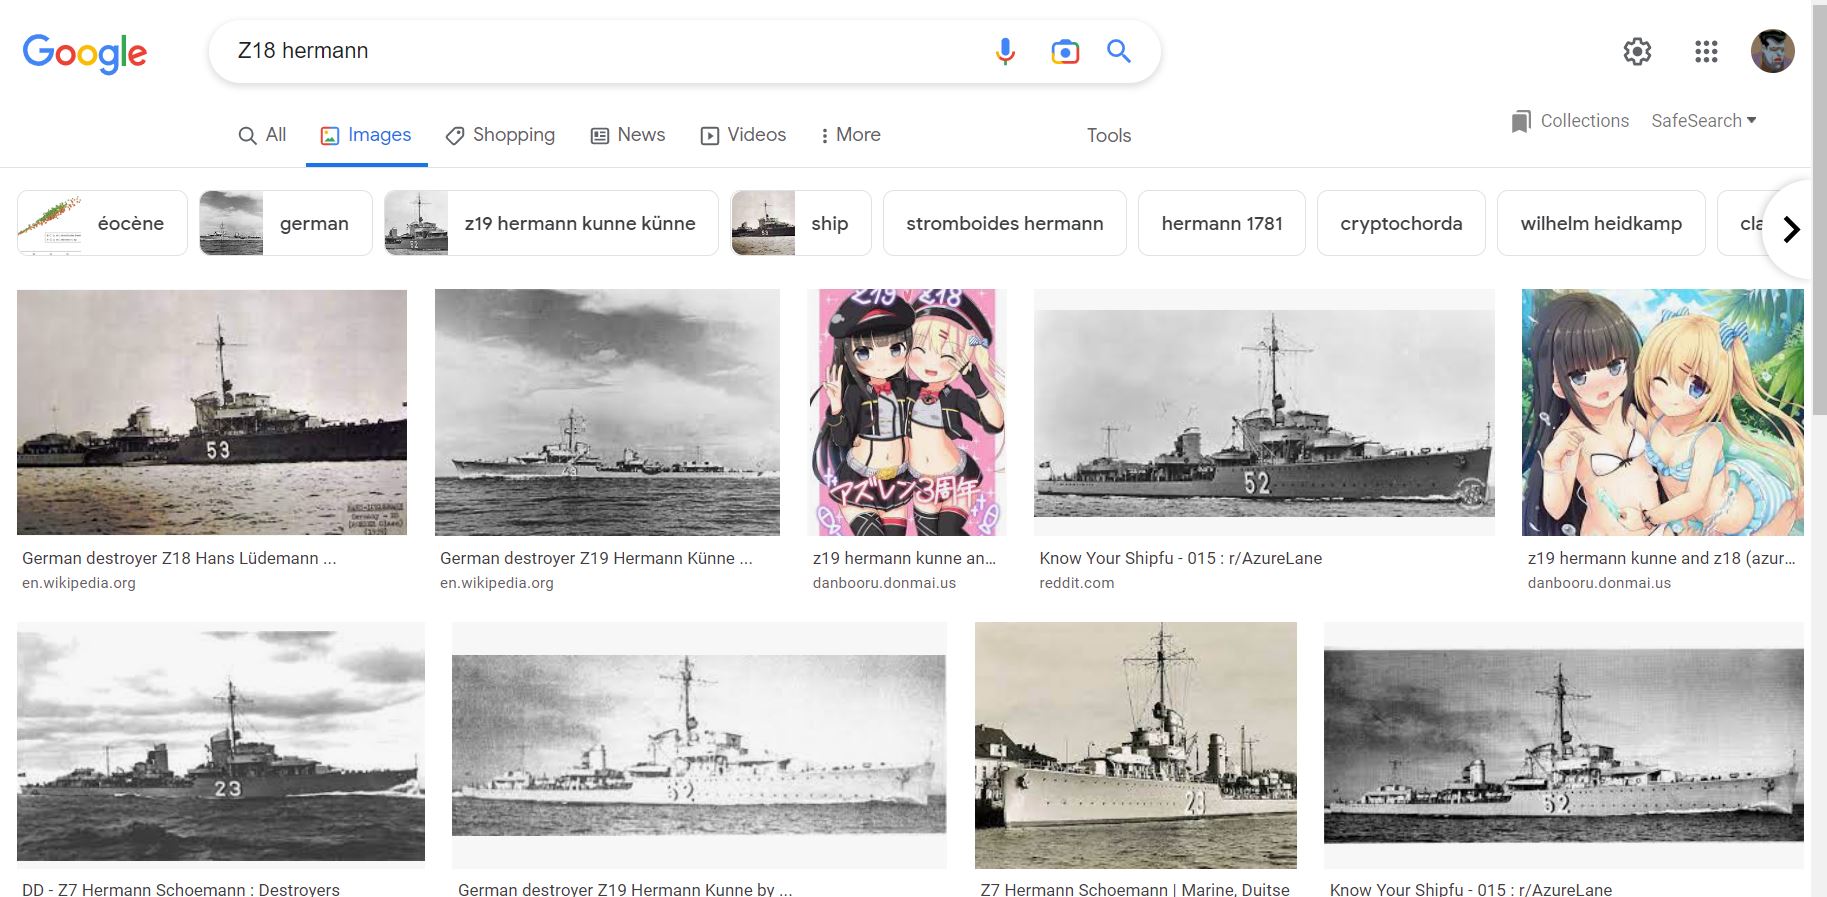Open German destroyer Z19 Hermann Kunne by link
The height and width of the screenshot is (897, 1827).
click(x=625, y=889)
